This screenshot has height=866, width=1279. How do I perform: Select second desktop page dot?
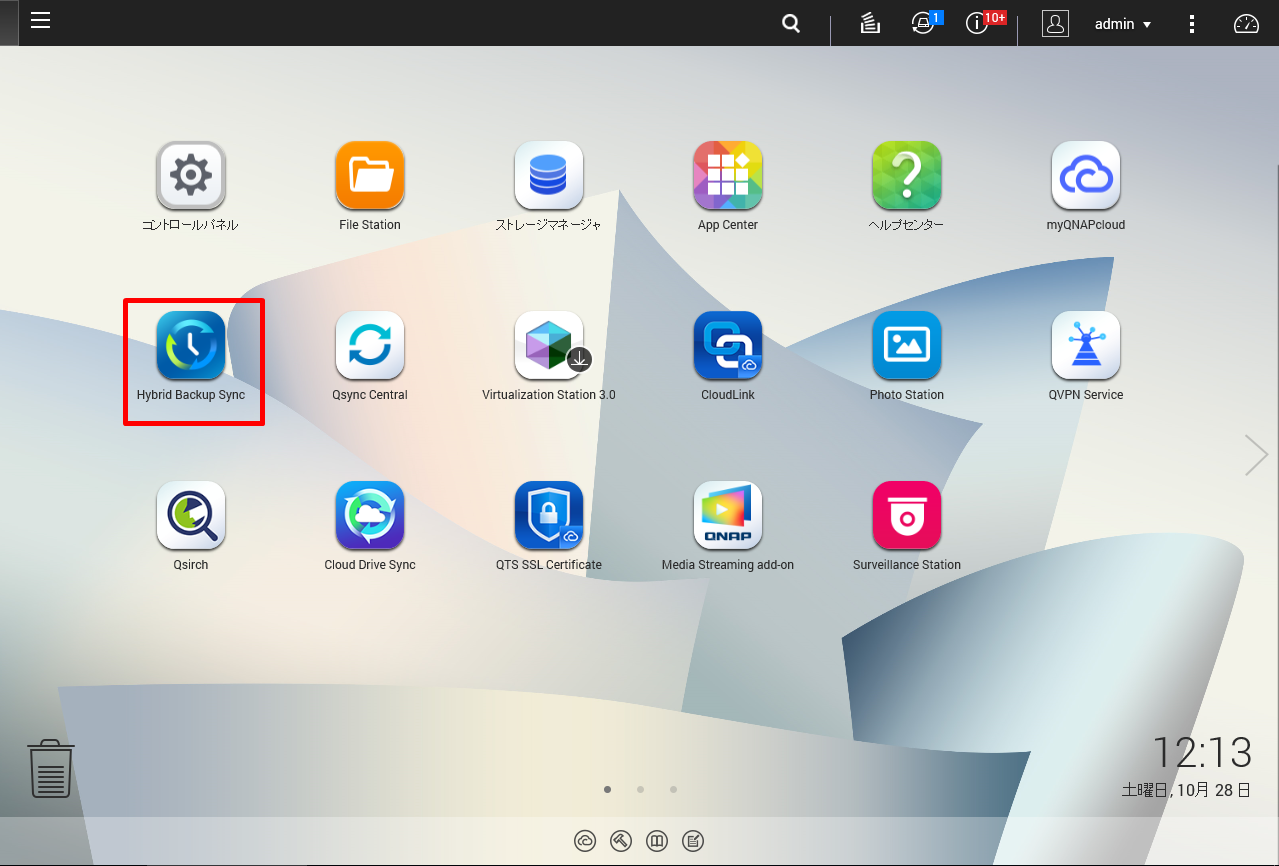coord(640,789)
